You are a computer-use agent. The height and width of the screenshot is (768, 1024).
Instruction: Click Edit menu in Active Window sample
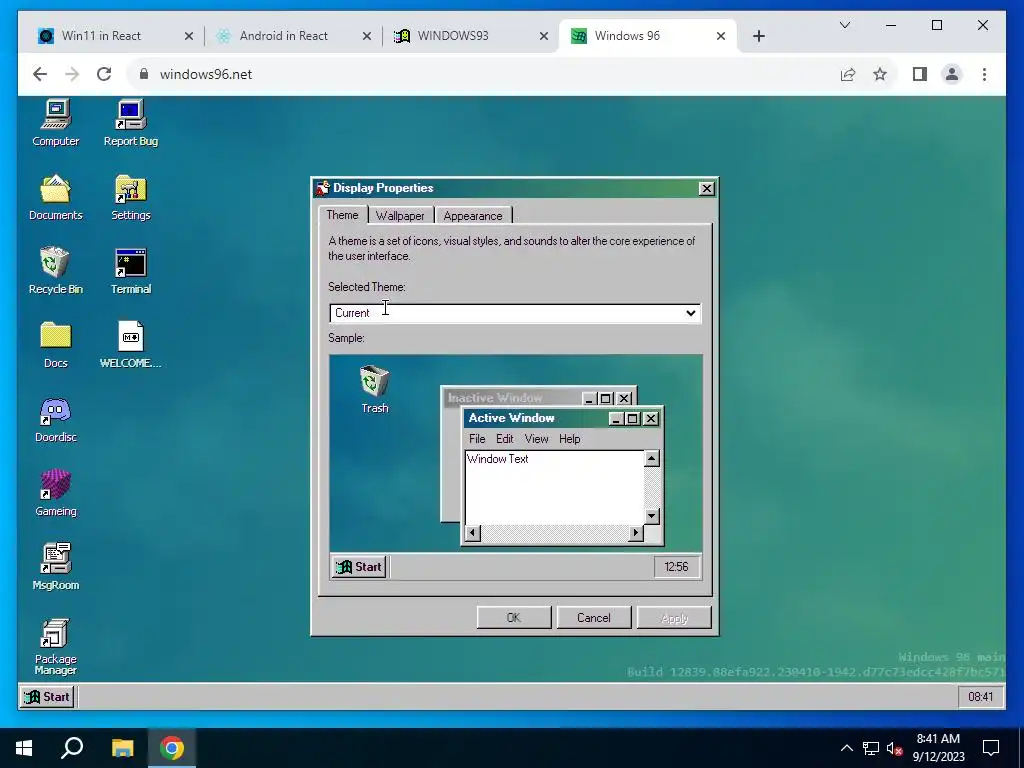[504, 439]
